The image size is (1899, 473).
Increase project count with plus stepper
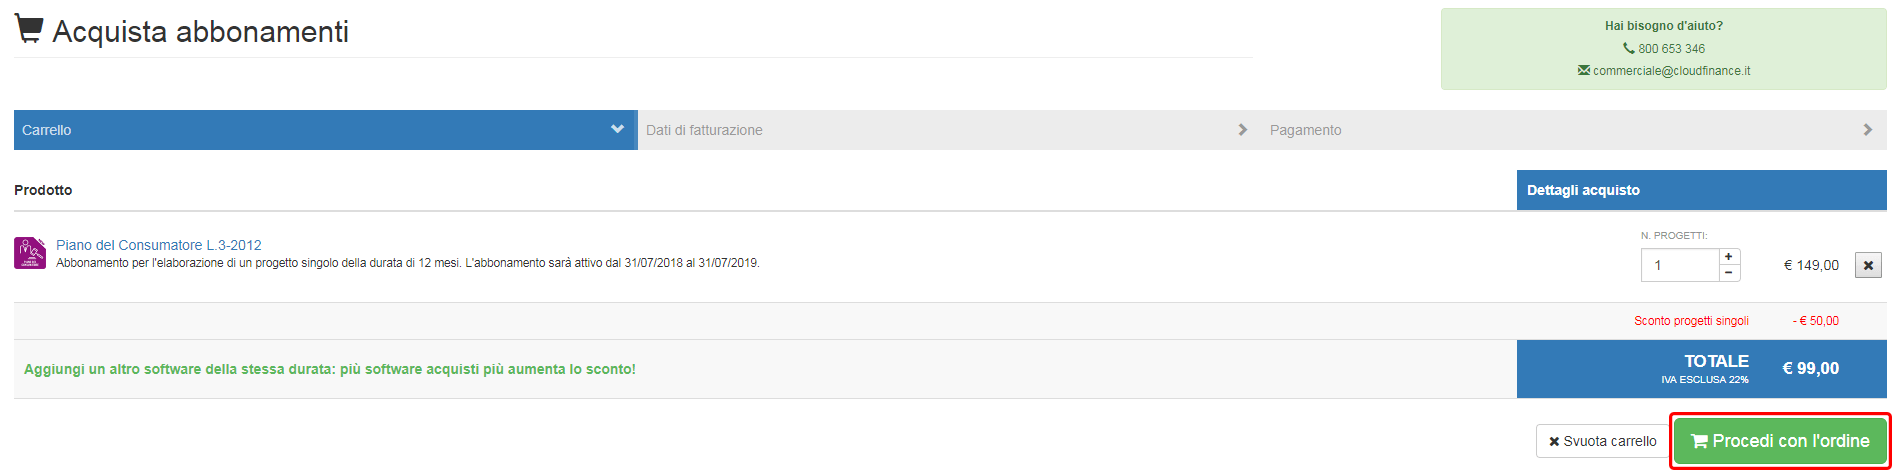(1729, 257)
